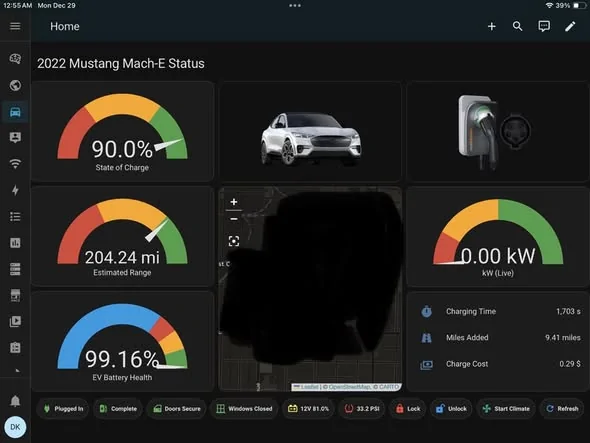
Task: Open the search magnifier icon
Action: click(x=518, y=26)
